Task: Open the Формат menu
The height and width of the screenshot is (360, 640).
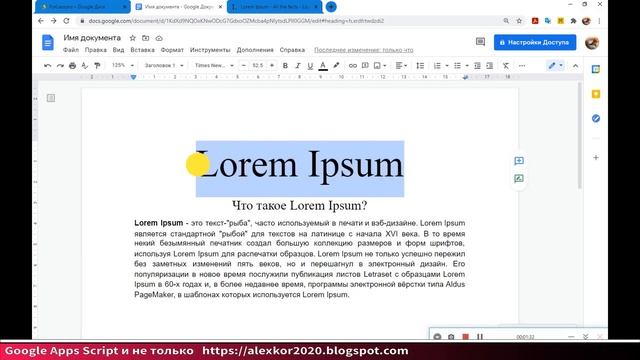Action: point(172,50)
